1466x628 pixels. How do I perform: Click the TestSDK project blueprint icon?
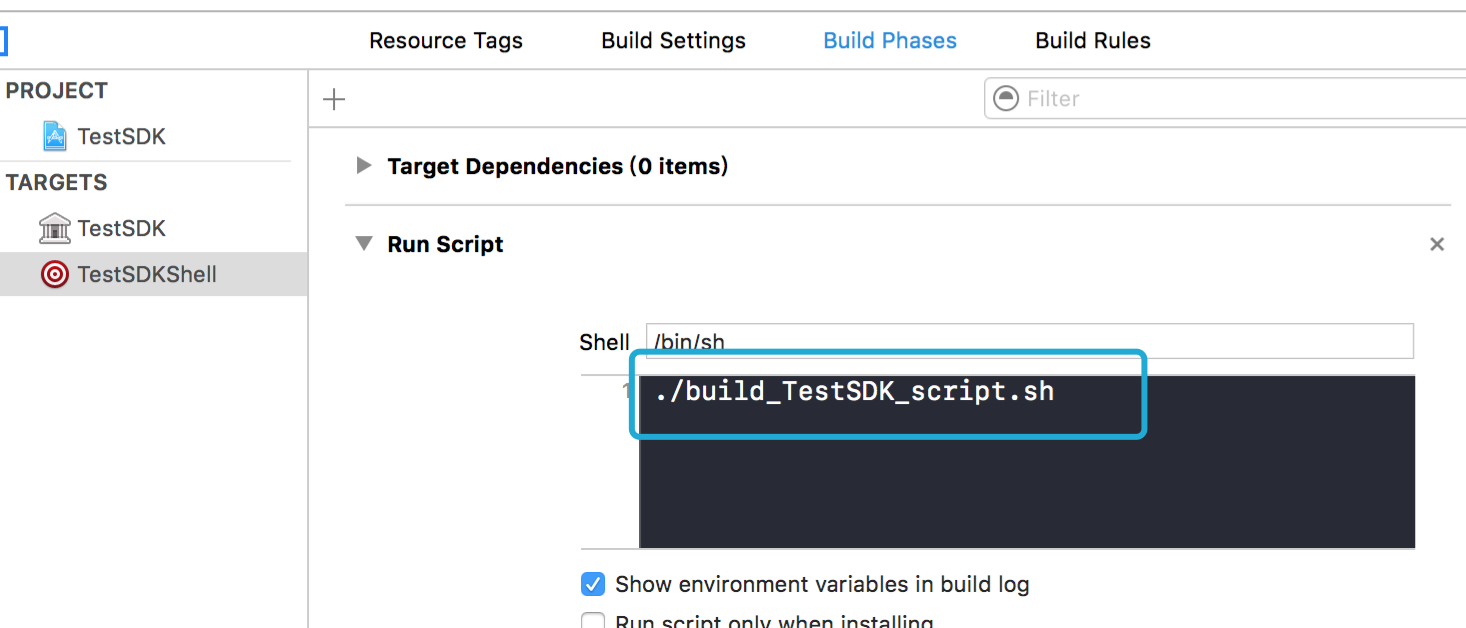pos(55,136)
